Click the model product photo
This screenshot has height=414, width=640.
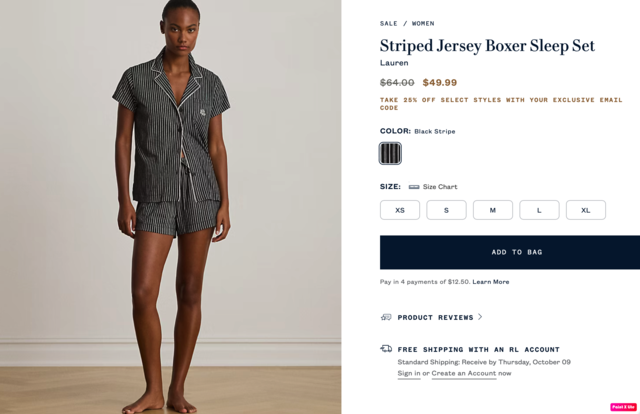[x=171, y=207]
